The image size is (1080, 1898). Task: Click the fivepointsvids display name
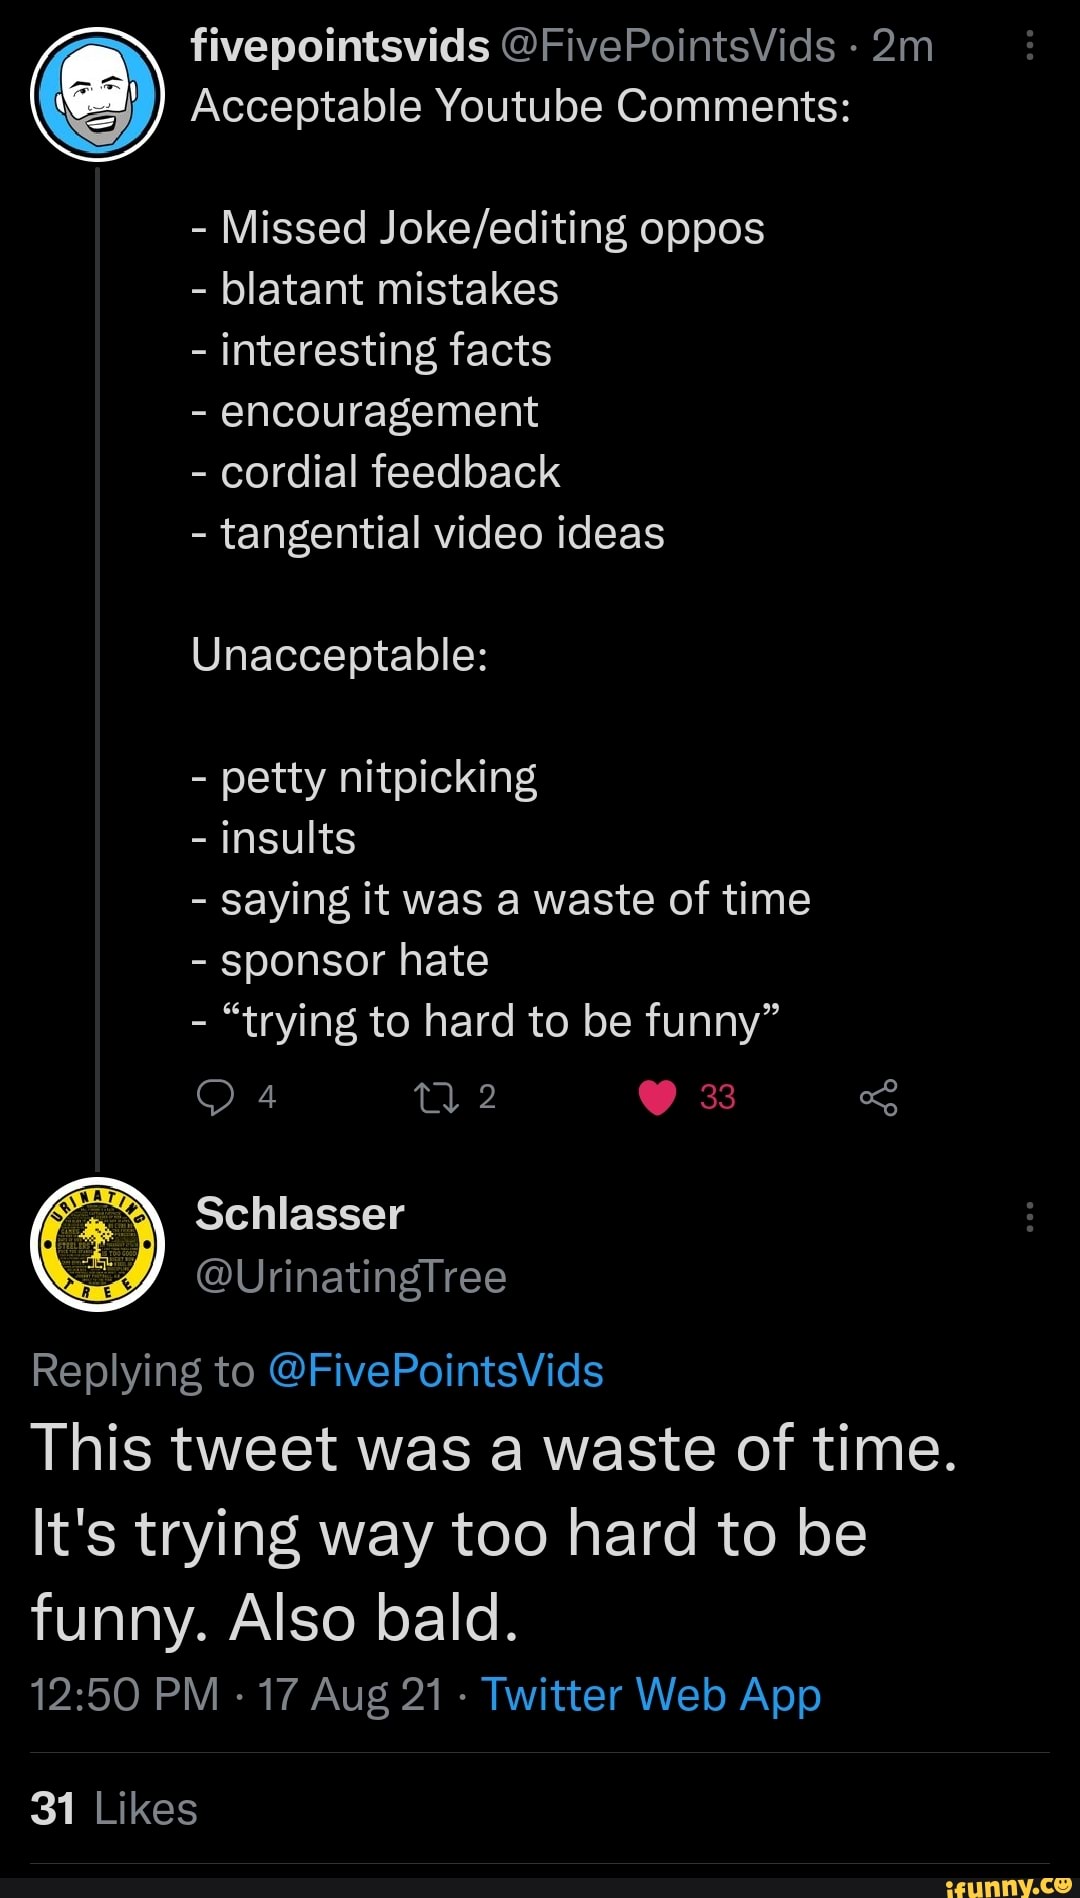pyautogui.click(x=340, y=46)
